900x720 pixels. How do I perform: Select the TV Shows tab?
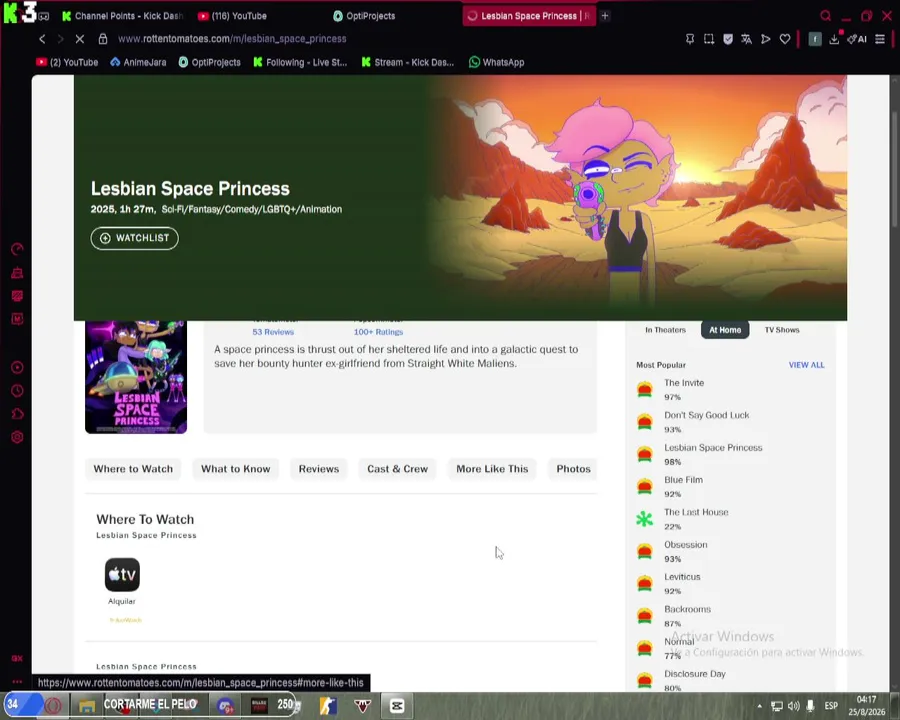tap(782, 330)
